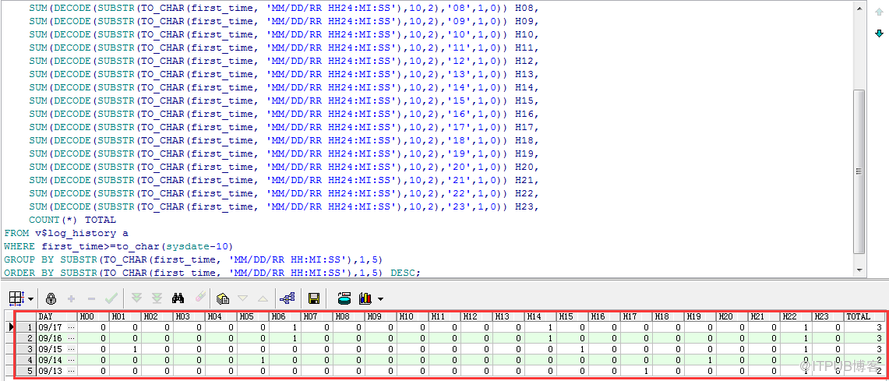Screen dimensions: 889x381
Task: Click the blue down arrow beside editor
Action: click(x=879, y=34)
